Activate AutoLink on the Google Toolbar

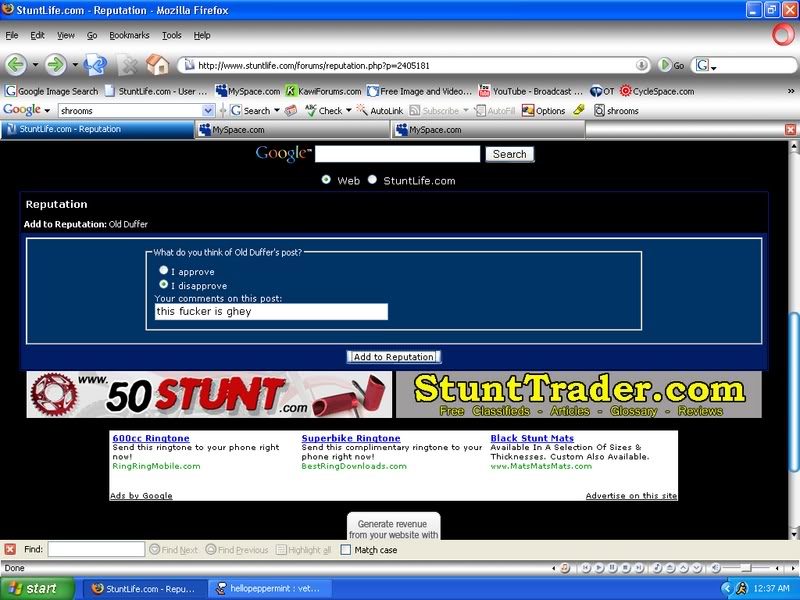tap(382, 109)
